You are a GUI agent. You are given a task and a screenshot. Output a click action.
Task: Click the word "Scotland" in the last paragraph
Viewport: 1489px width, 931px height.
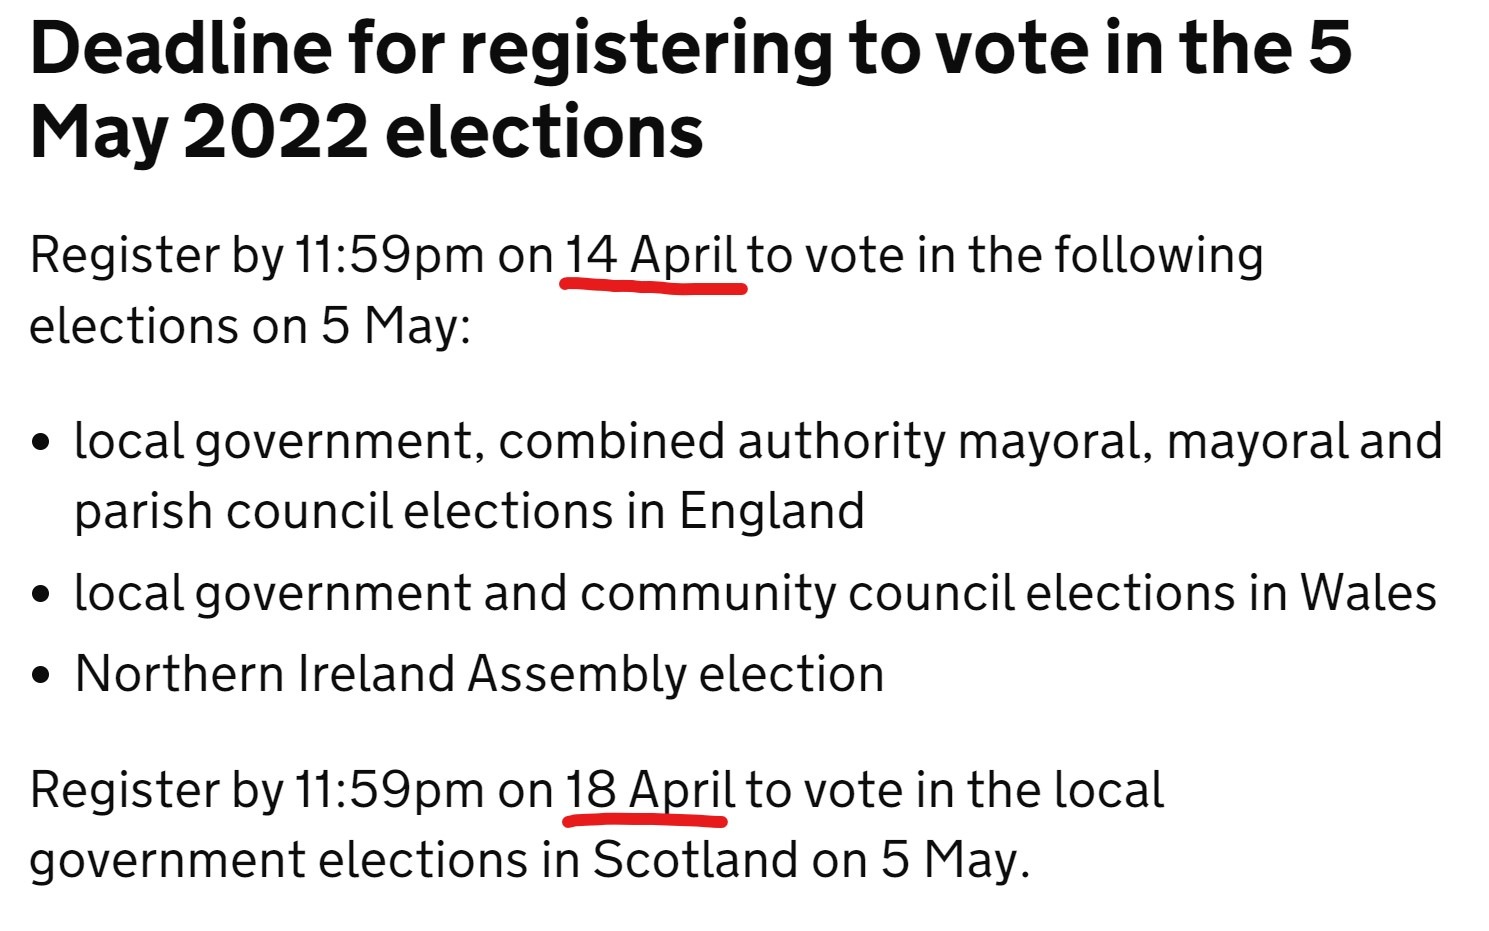coord(695,860)
